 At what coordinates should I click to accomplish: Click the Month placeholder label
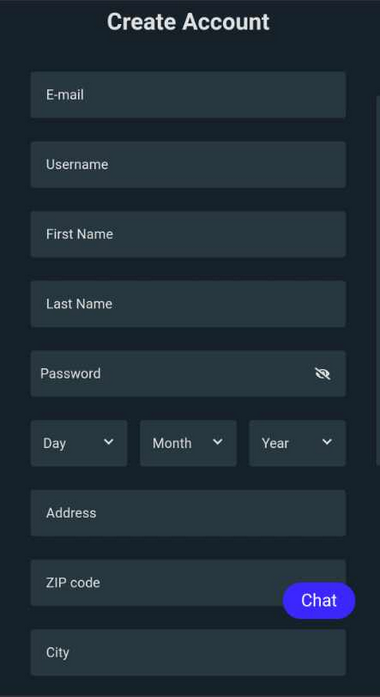click(172, 443)
